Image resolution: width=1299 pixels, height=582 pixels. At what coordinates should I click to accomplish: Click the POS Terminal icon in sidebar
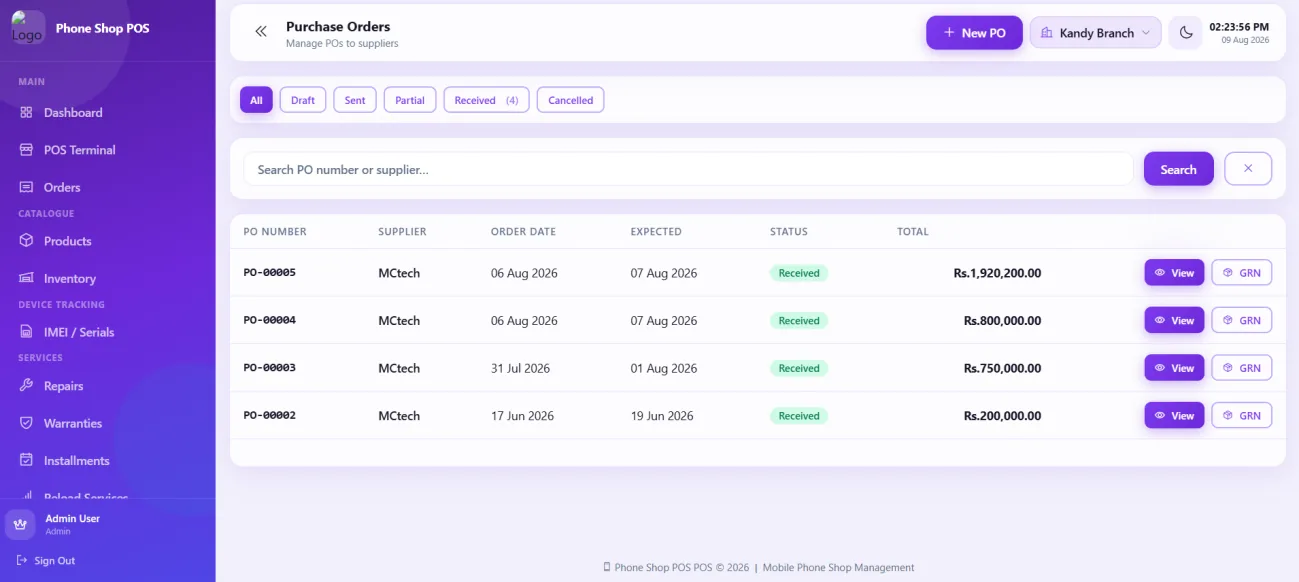point(26,150)
